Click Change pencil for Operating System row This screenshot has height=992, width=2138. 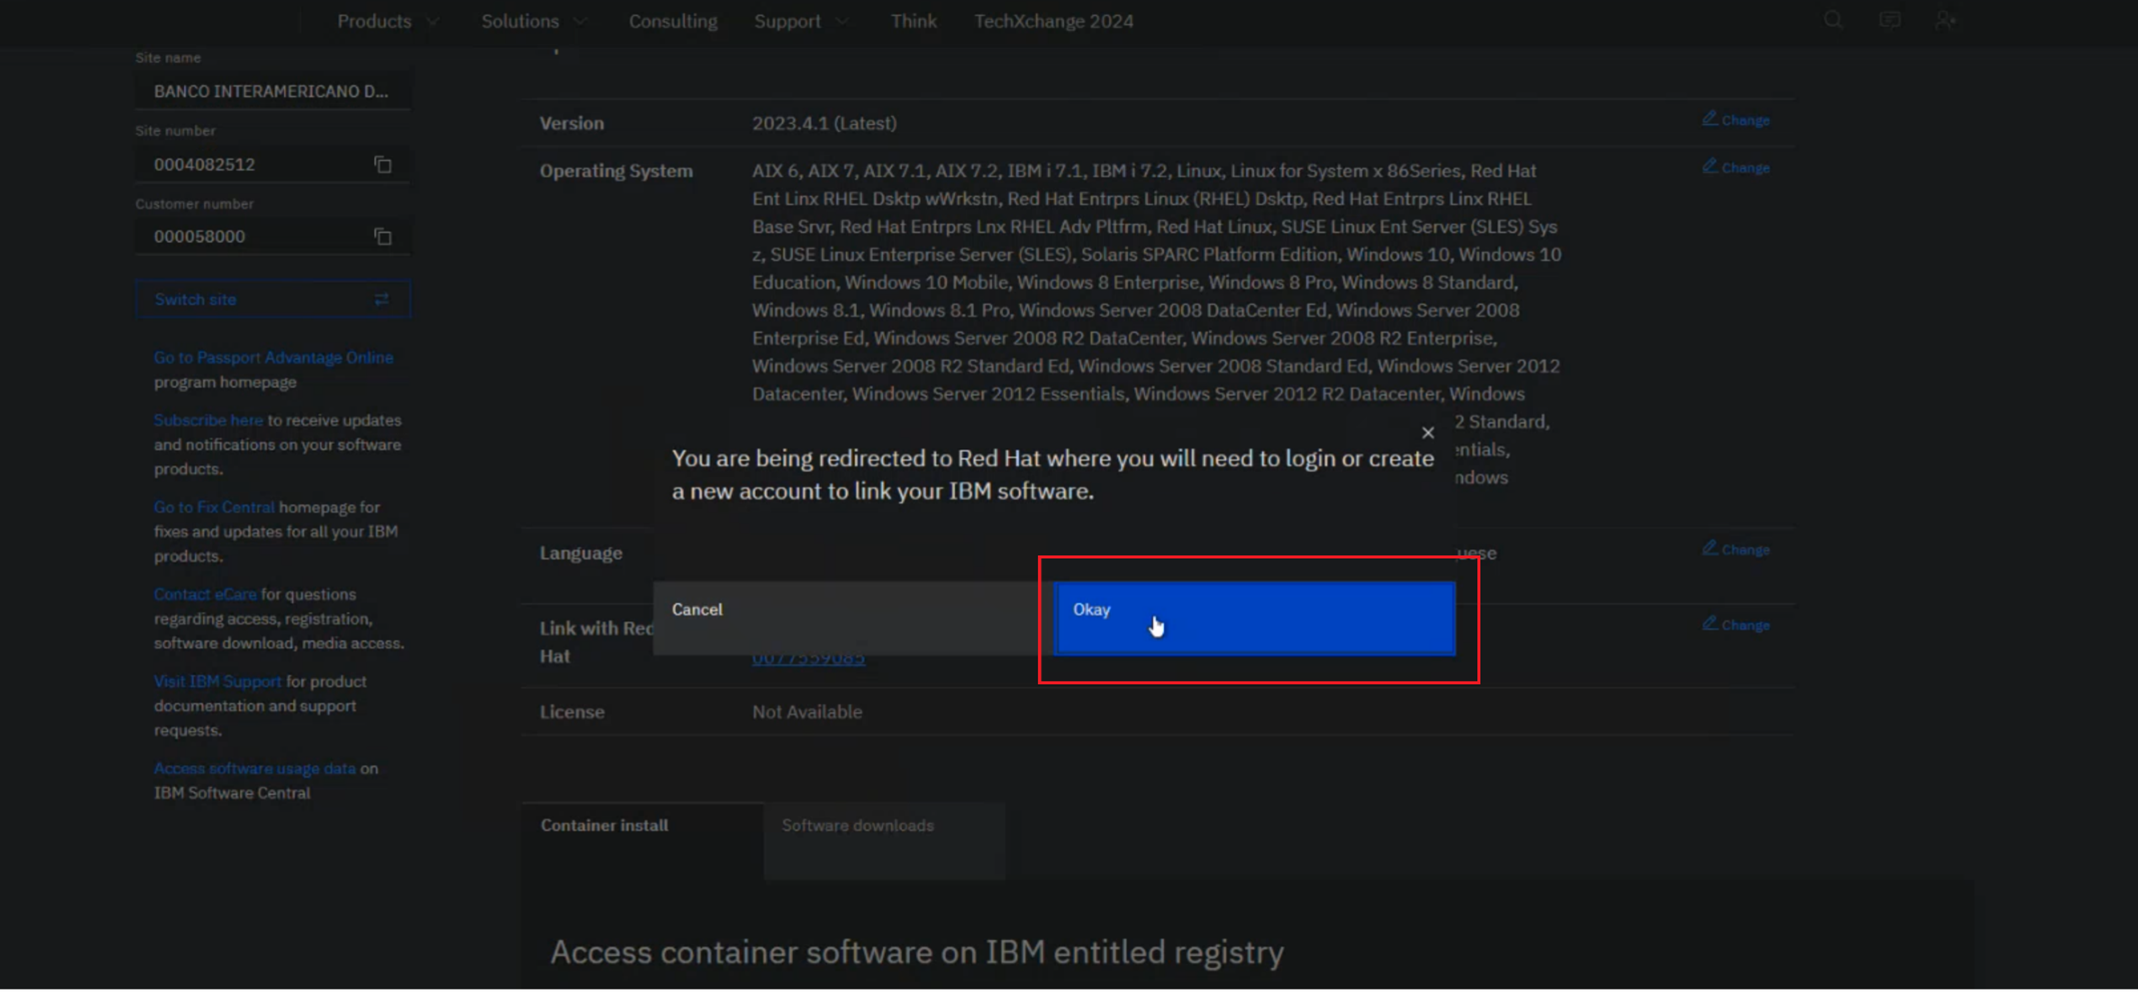1736,167
